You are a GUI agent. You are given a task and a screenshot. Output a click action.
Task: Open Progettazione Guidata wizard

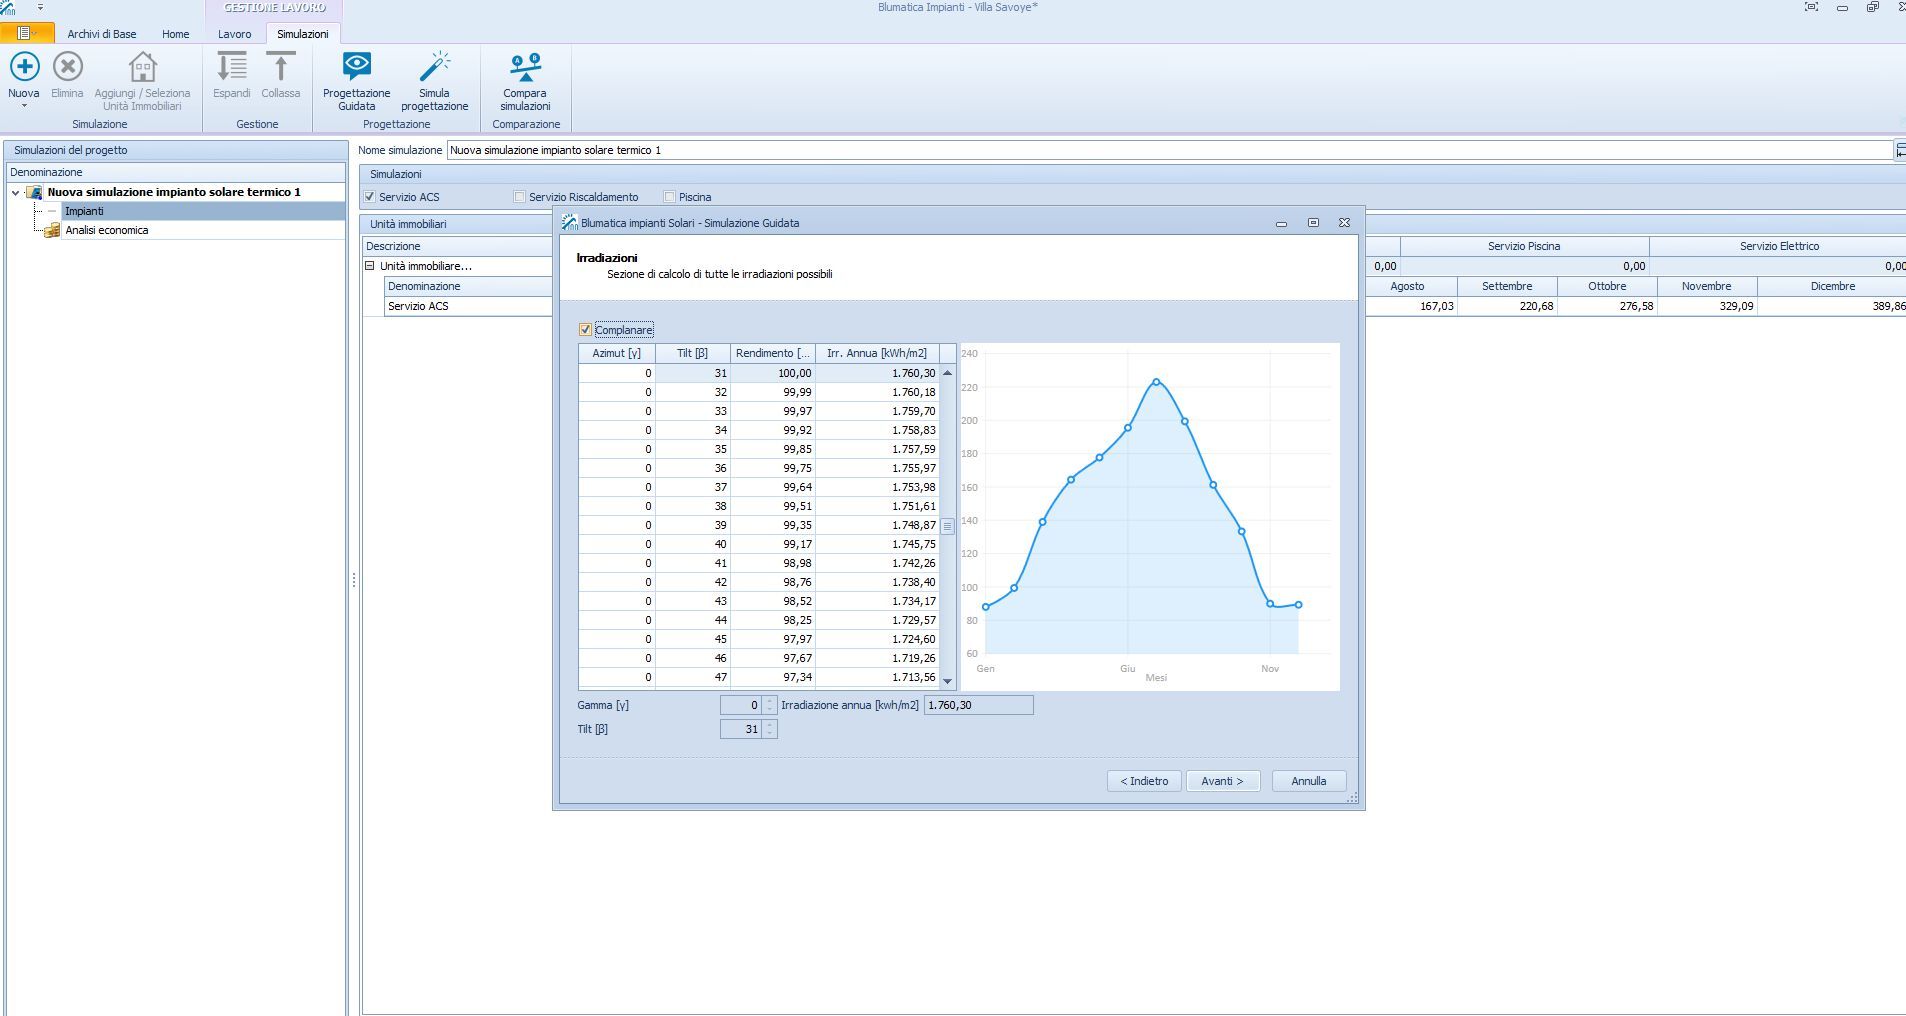(356, 68)
